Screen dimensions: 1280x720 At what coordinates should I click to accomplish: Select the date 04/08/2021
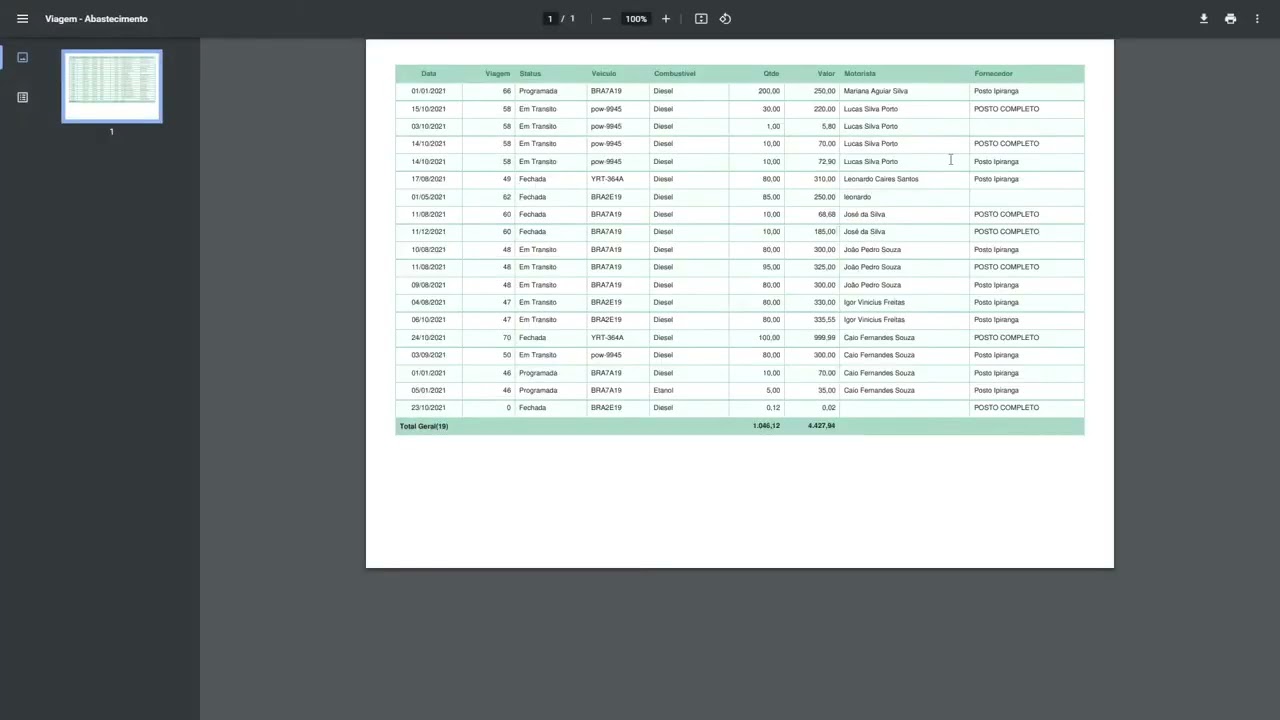click(429, 302)
